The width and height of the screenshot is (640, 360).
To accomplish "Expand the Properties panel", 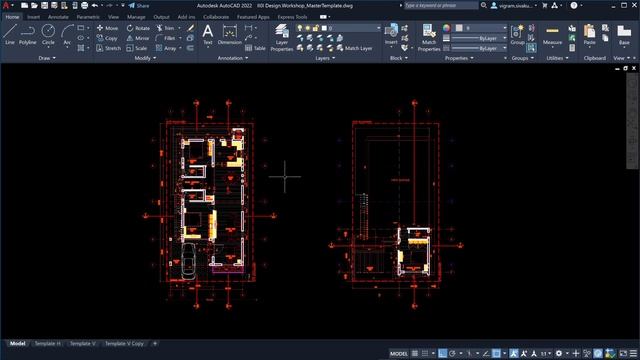I will pyautogui.click(x=459, y=58).
